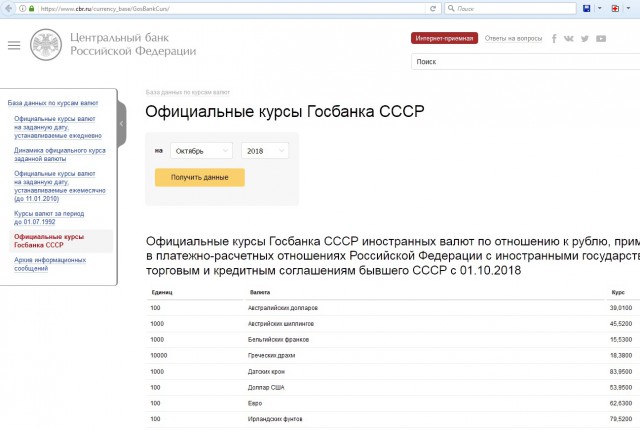This screenshot has height=430, width=640.
Task: Click the Bank of Russia emblem logo
Action: click(46, 44)
